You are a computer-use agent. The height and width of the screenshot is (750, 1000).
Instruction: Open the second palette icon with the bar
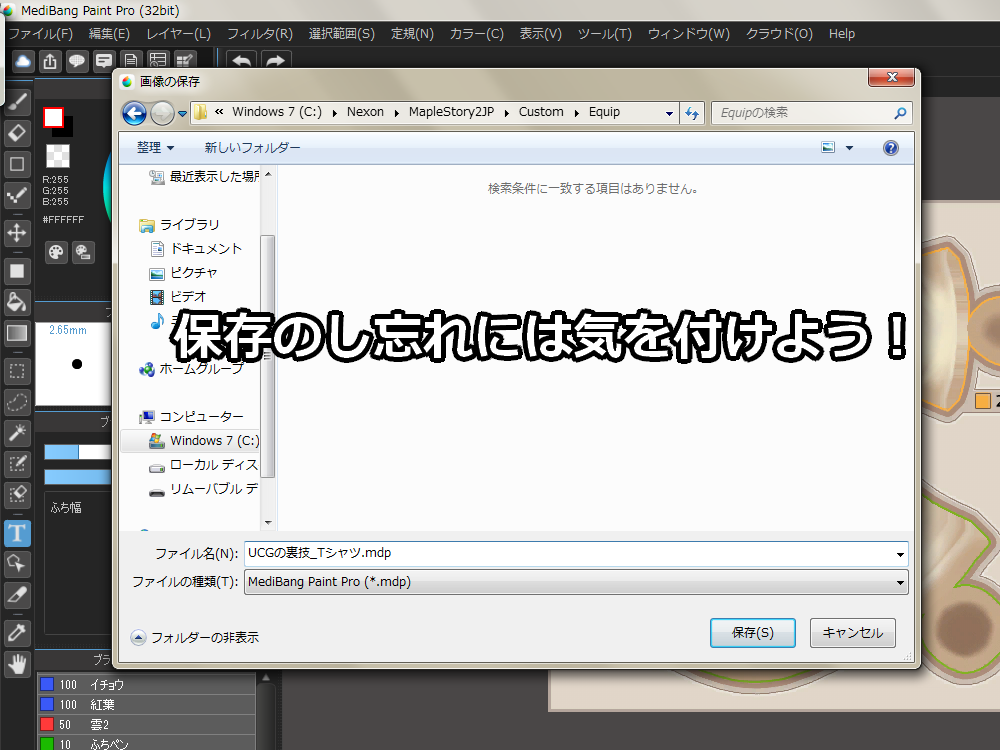click(x=83, y=253)
